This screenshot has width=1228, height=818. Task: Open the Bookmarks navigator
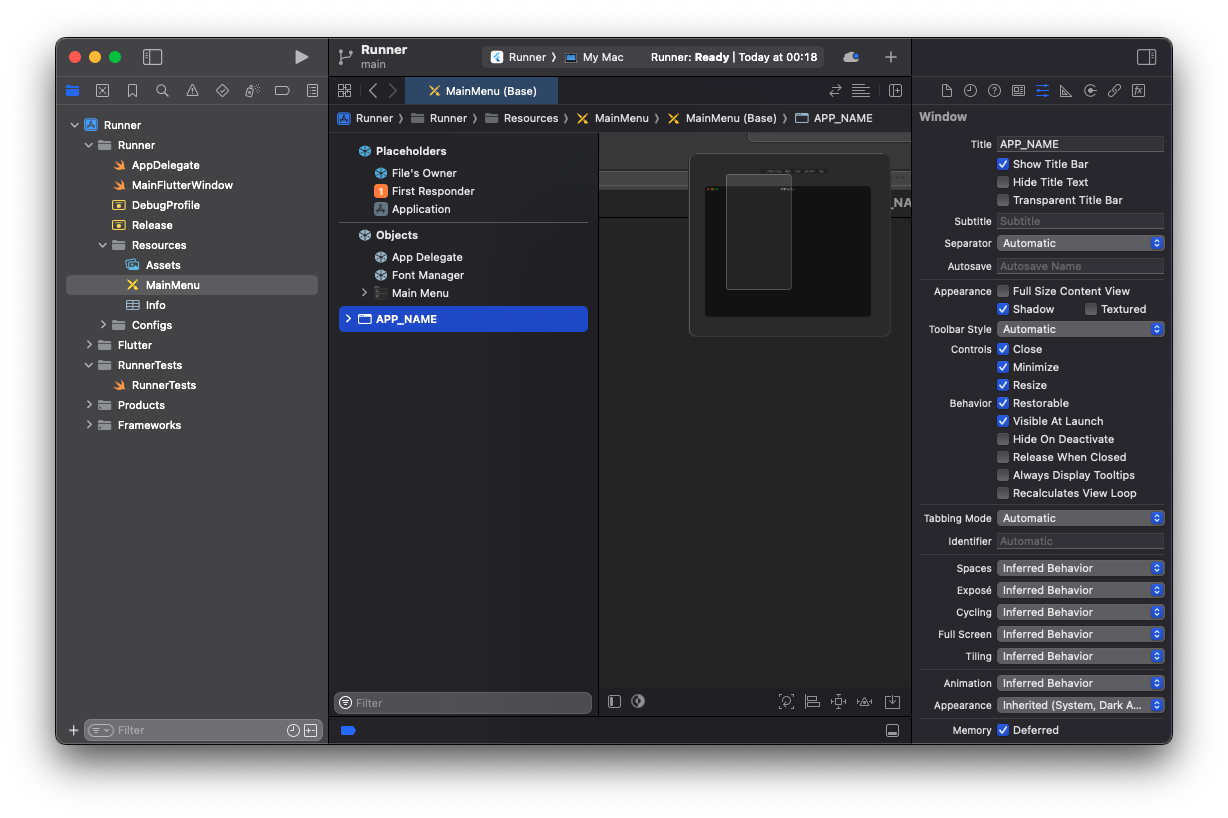(x=131, y=90)
